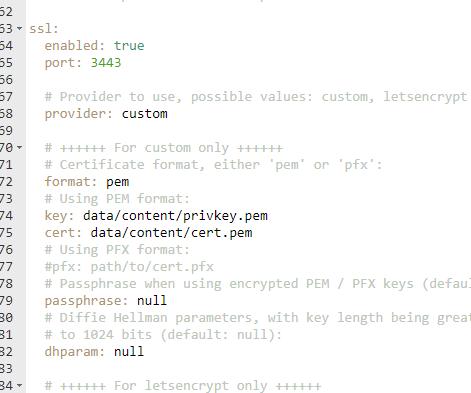This screenshot has width=471, height=393.
Task: Click the commented #pfx path line
Action: pos(129,267)
